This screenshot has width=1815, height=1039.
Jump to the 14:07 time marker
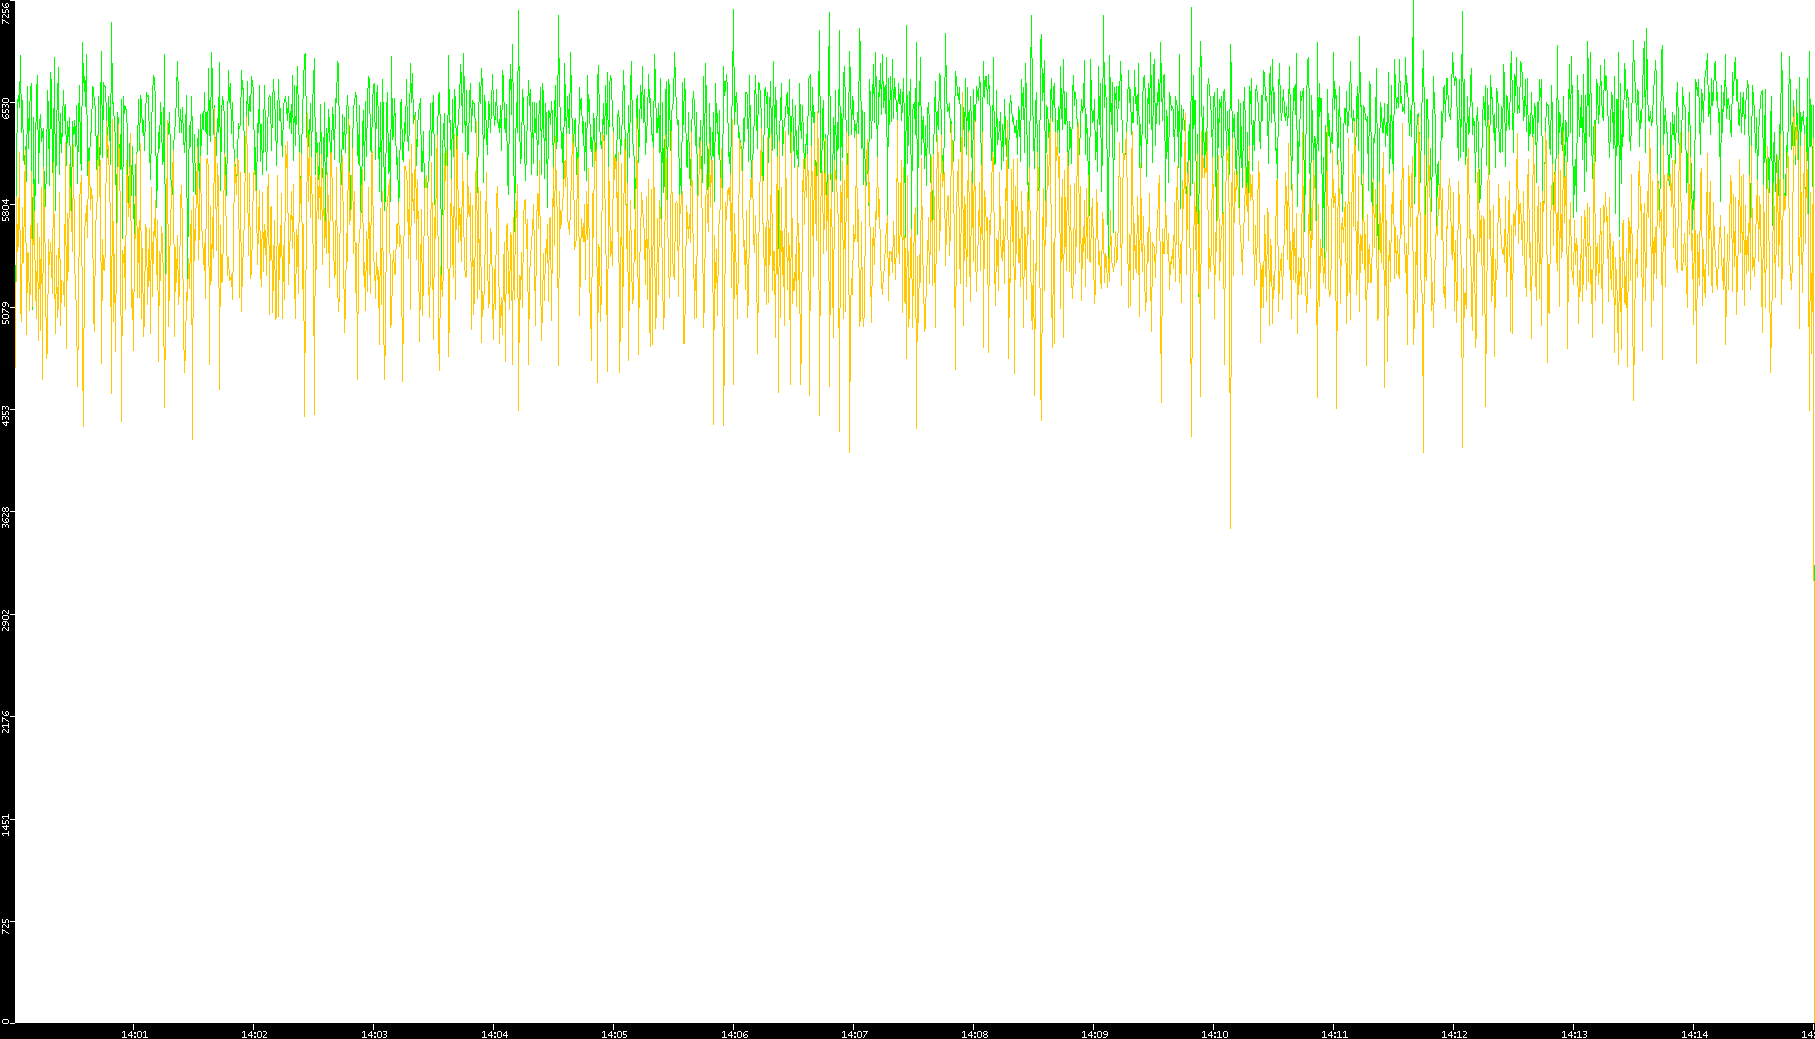coord(854,1034)
